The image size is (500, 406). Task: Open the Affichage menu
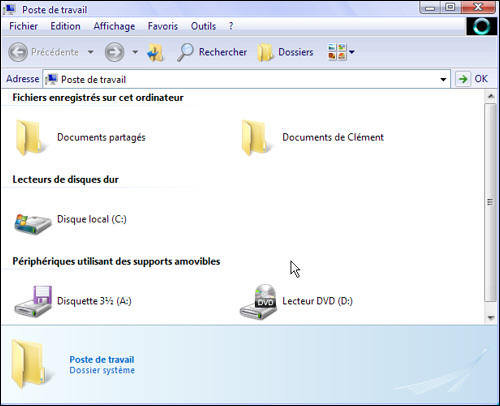click(x=114, y=26)
